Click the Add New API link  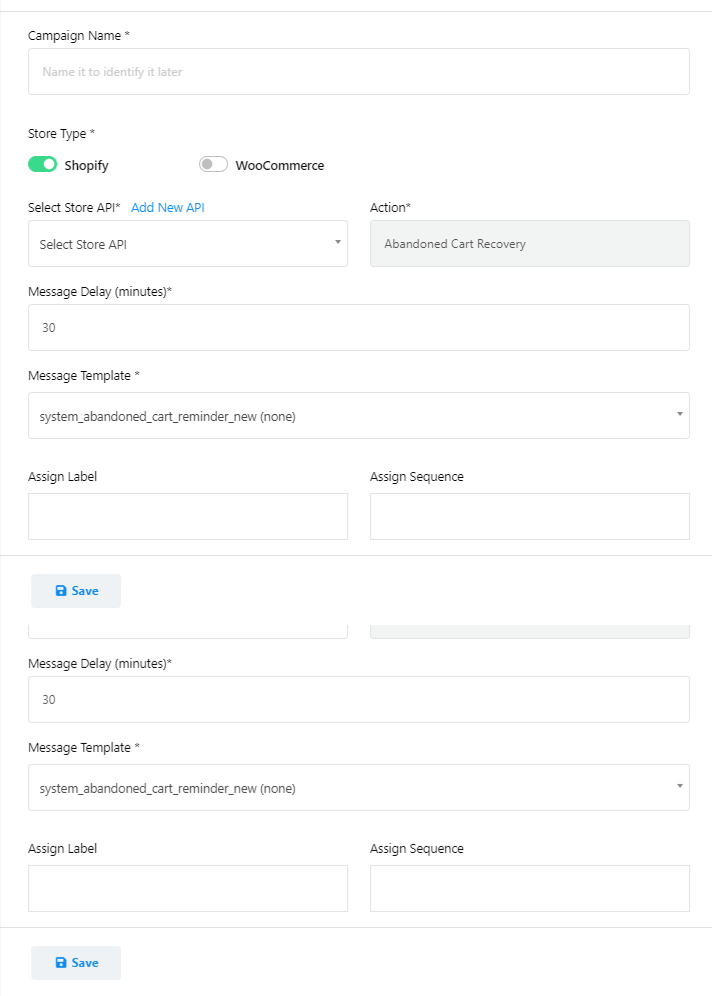[x=168, y=207]
